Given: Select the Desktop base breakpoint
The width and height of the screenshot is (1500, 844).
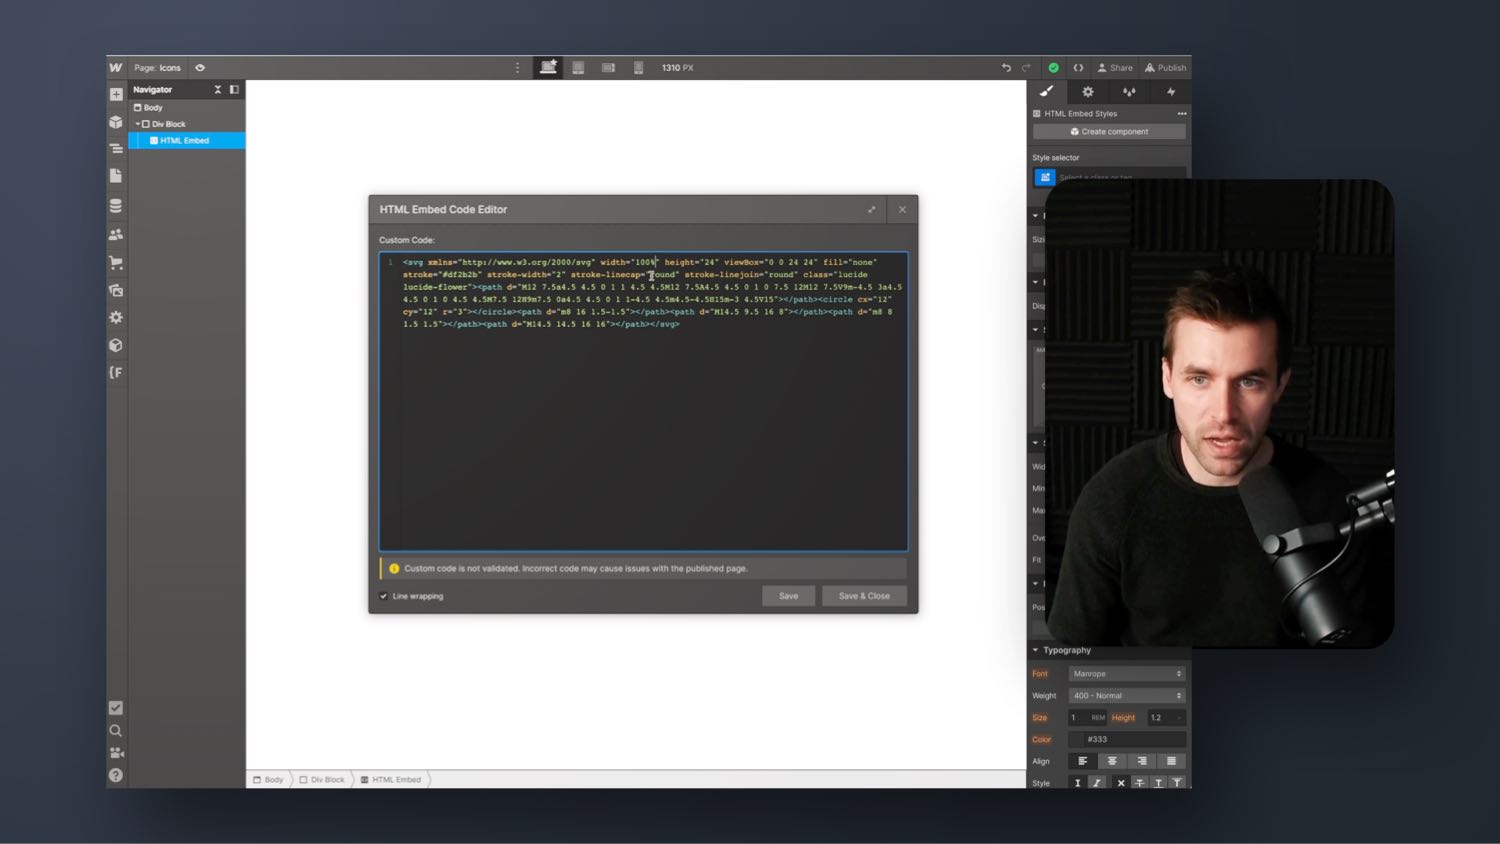Looking at the screenshot, I should click(548, 67).
